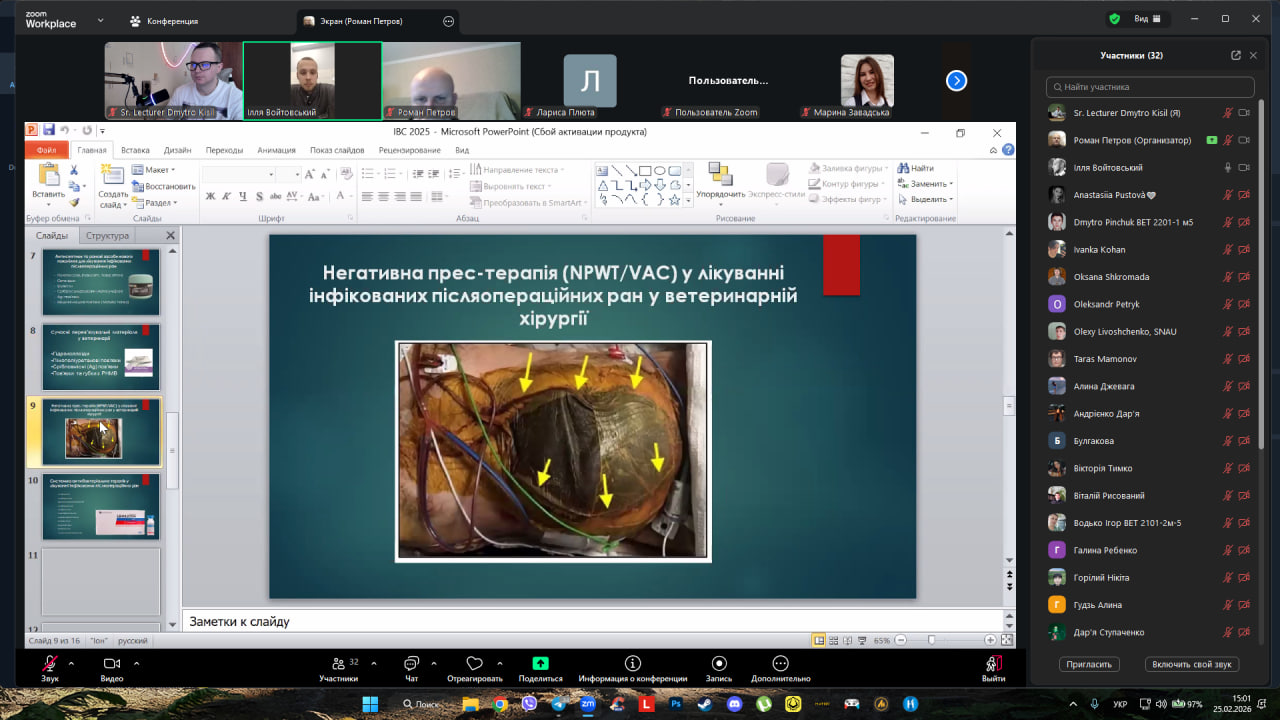This screenshot has height=720, width=1280.
Task: Click the Найти участника search field
Action: 1150,88
